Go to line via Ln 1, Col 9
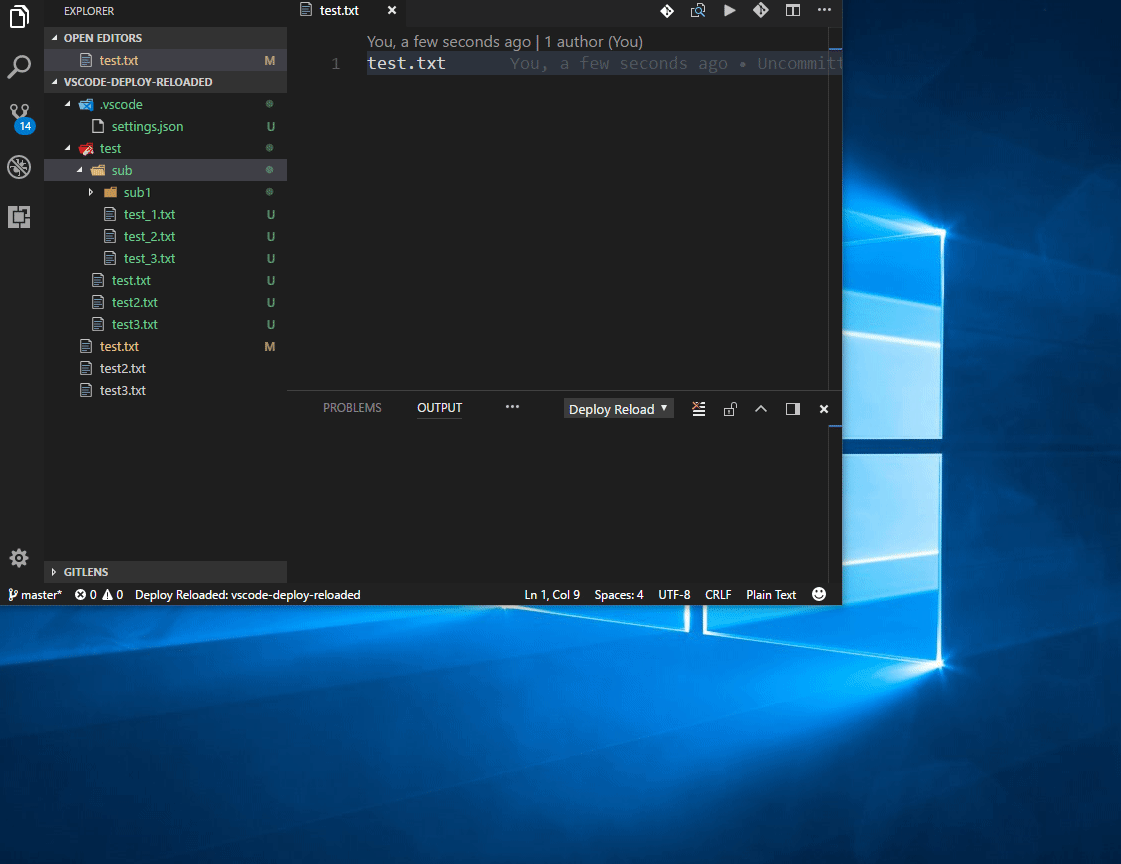 pos(552,595)
